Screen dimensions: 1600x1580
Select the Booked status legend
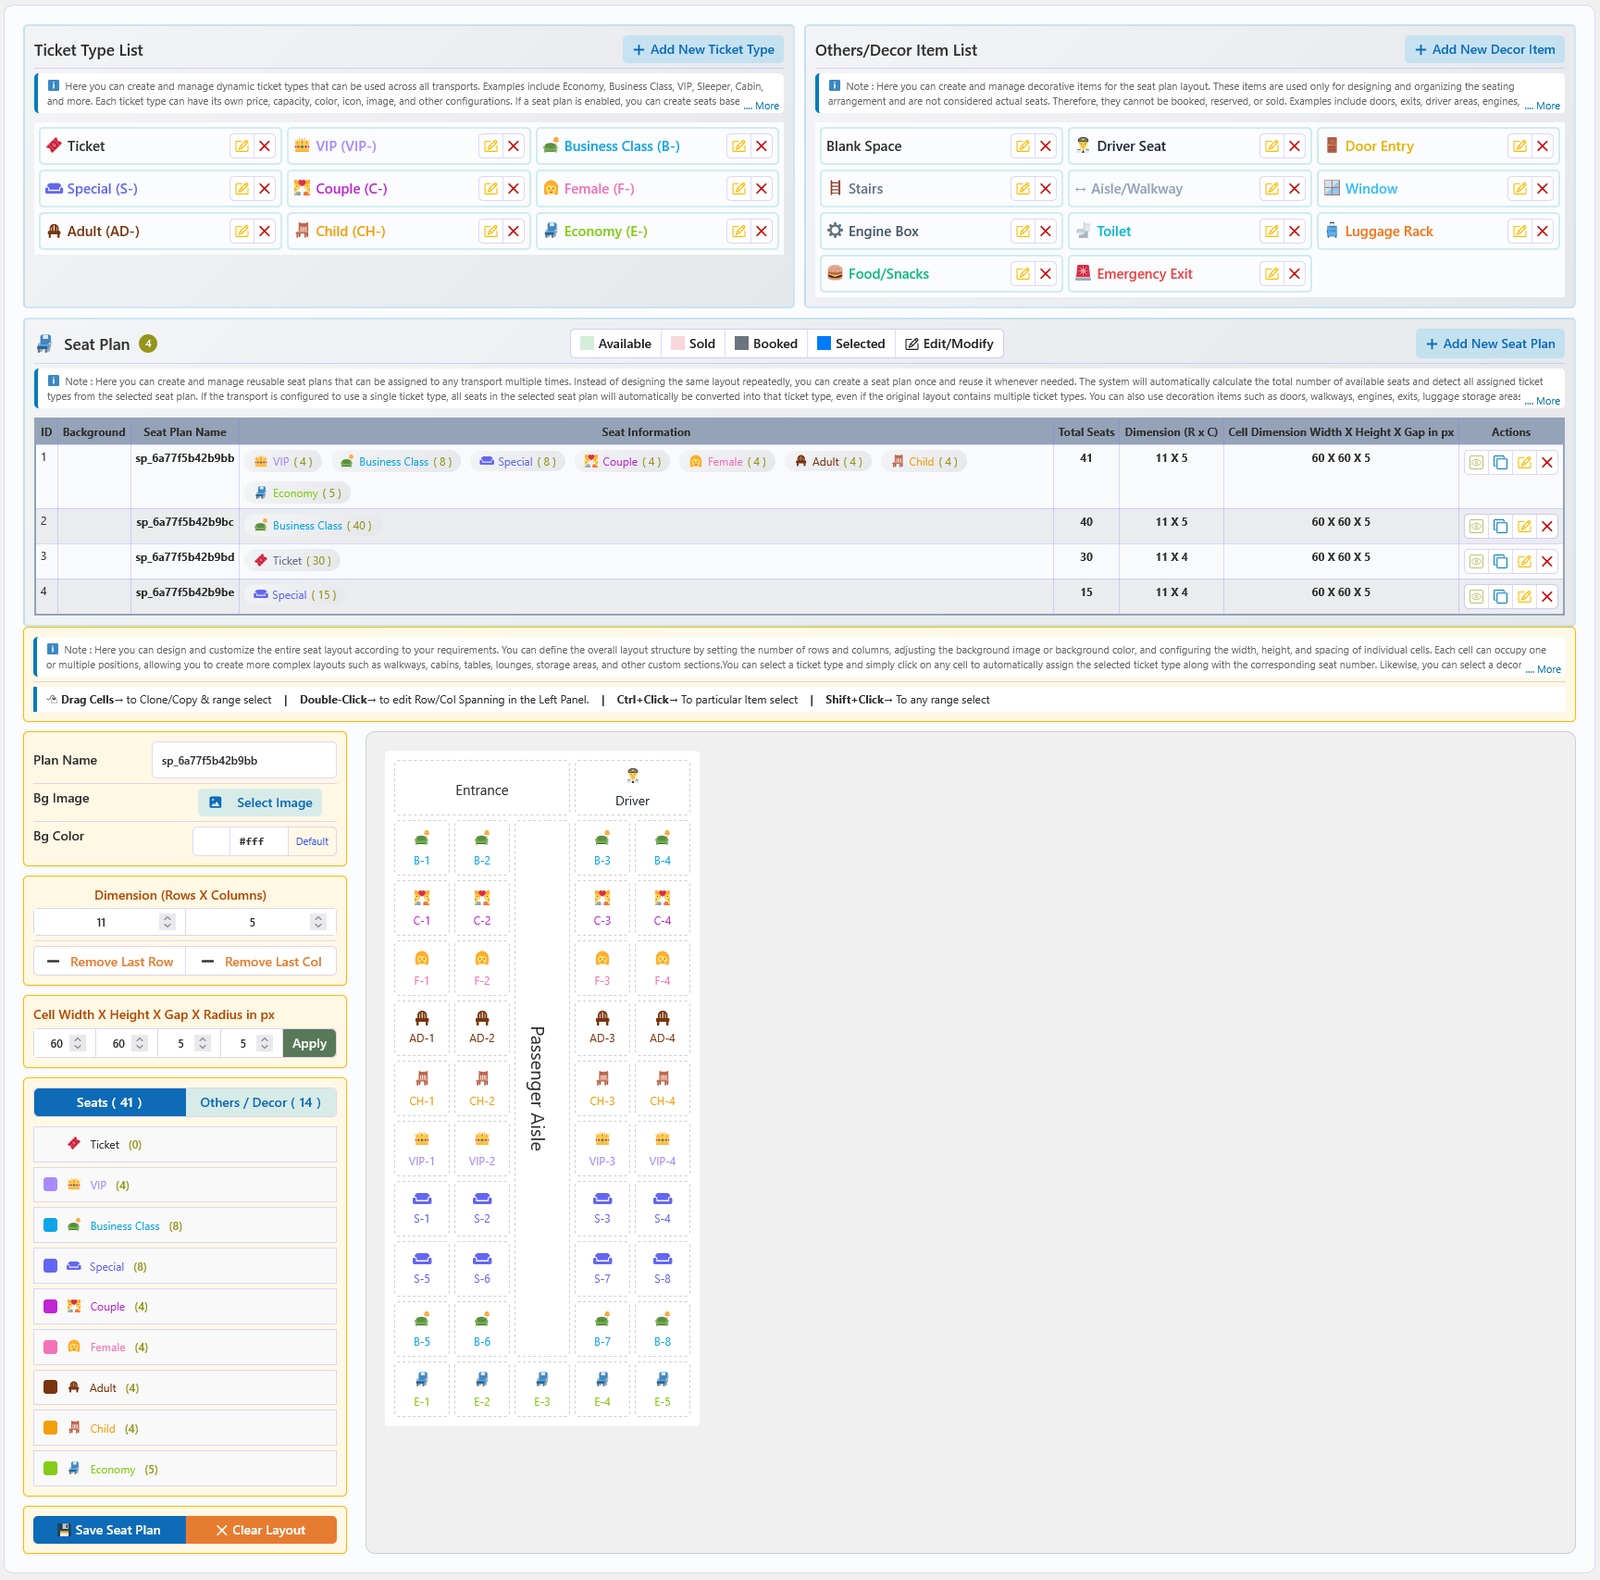coord(766,344)
